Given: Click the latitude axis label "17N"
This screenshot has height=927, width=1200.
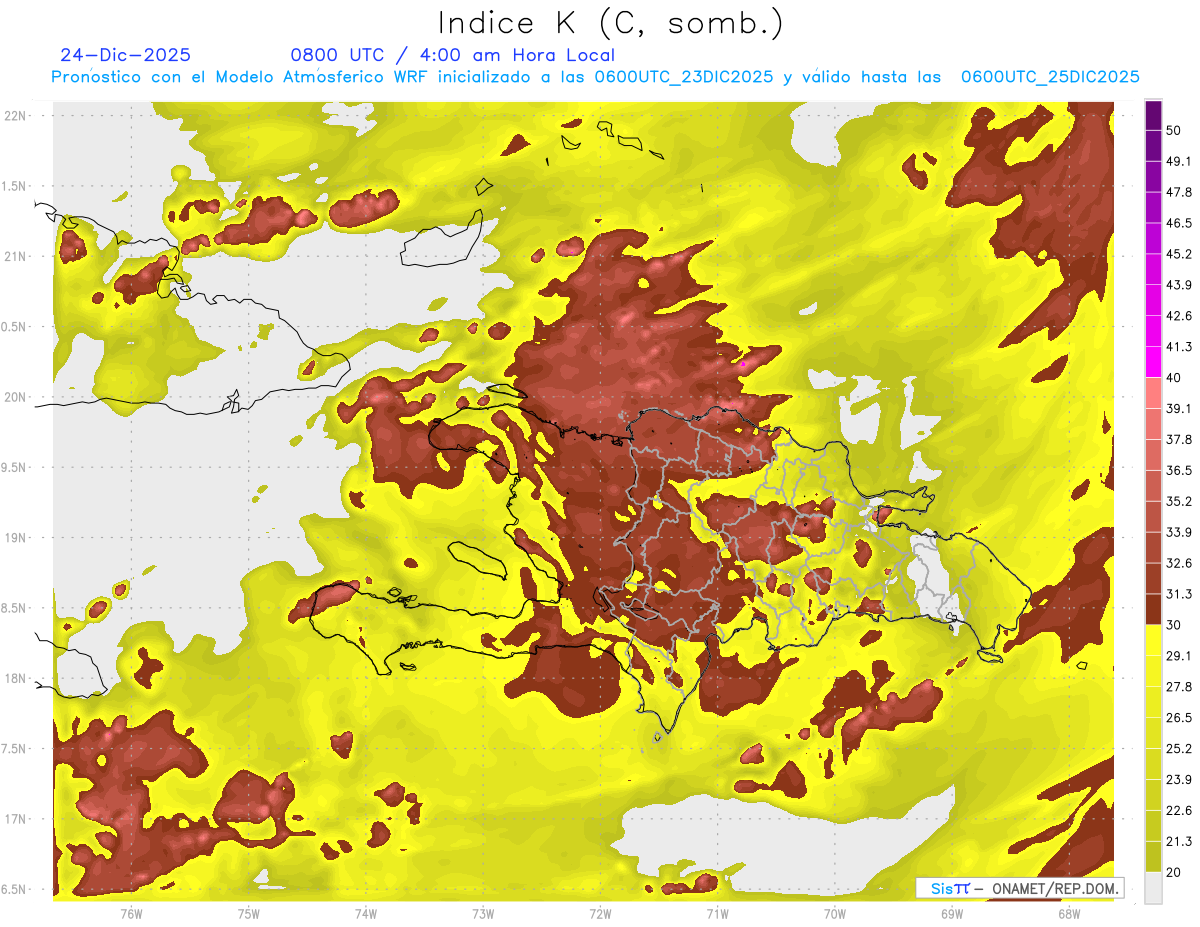Looking at the screenshot, I should [x=15, y=819].
